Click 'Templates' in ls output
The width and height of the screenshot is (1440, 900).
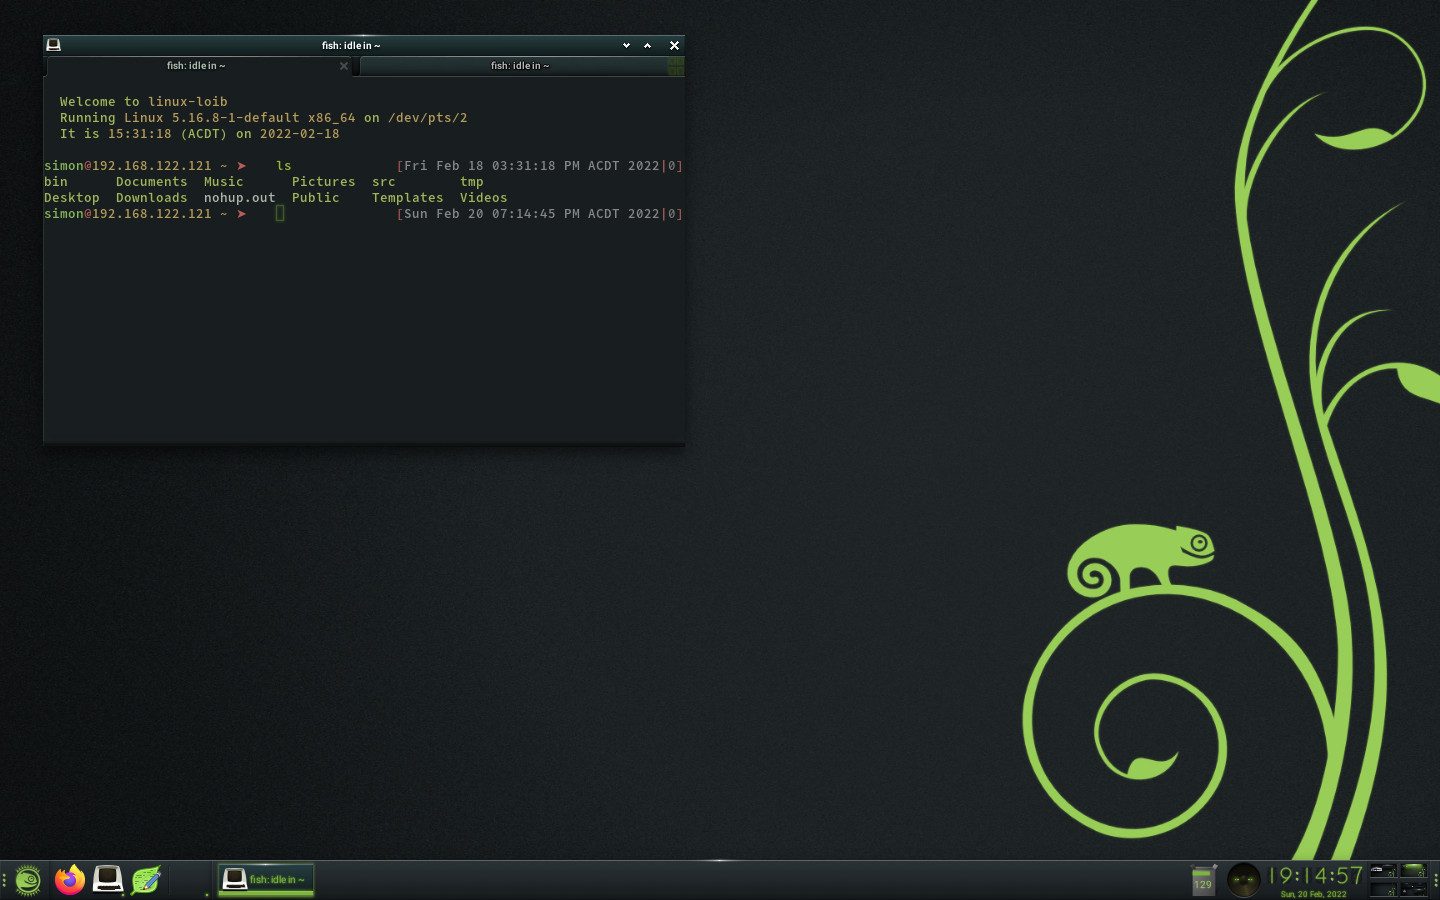pyautogui.click(x=408, y=198)
